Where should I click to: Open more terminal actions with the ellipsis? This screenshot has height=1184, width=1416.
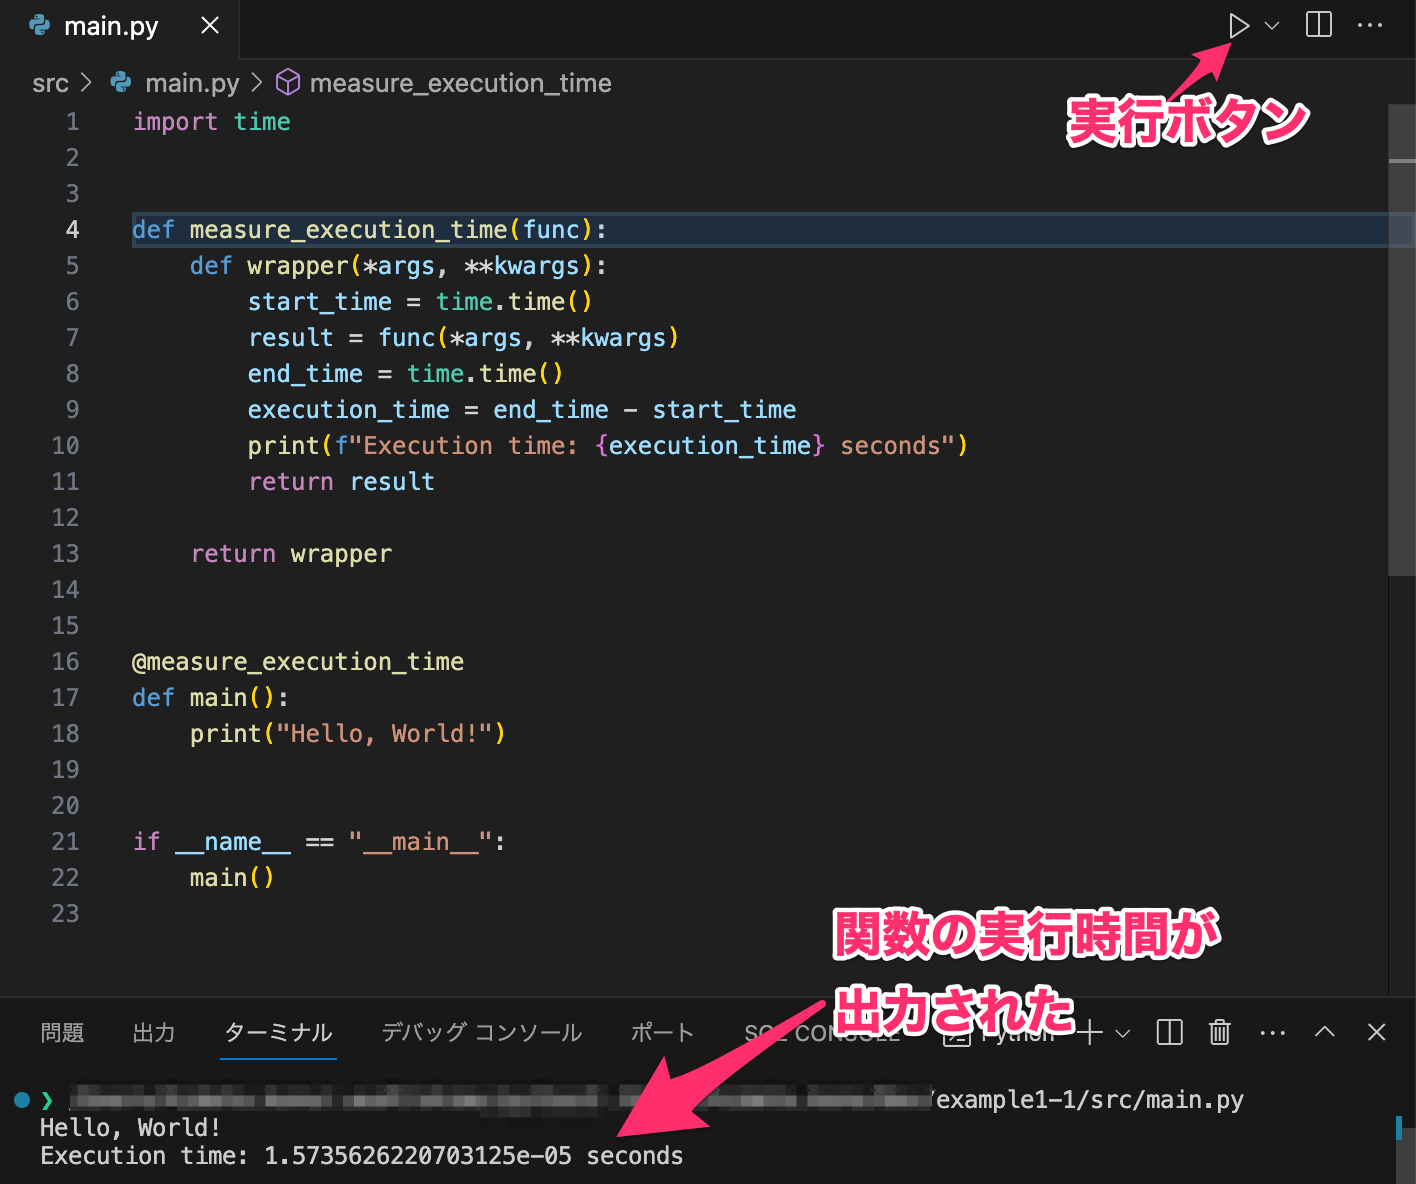pos(1272,1033)
